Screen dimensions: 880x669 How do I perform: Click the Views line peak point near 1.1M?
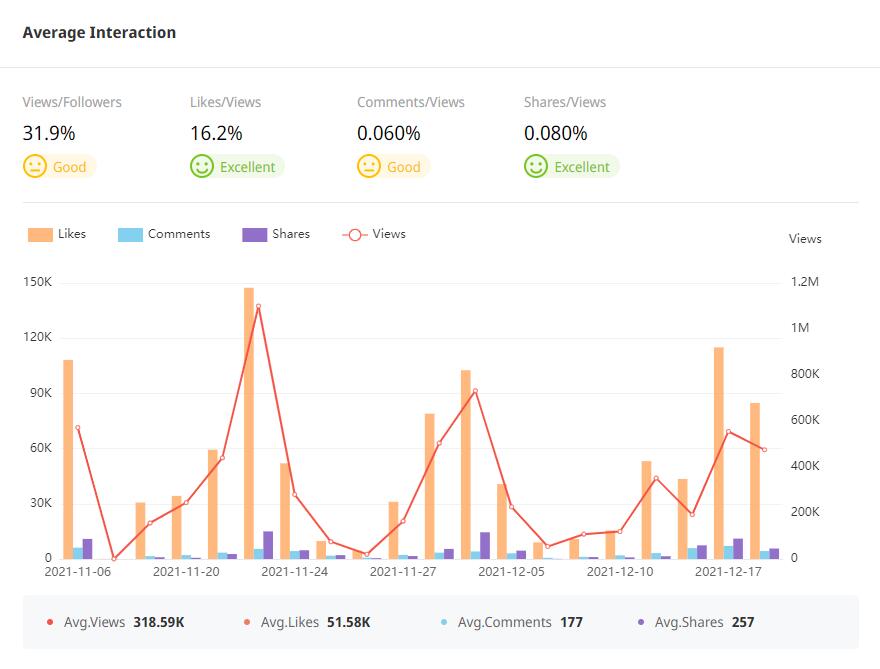coord(258,306)
